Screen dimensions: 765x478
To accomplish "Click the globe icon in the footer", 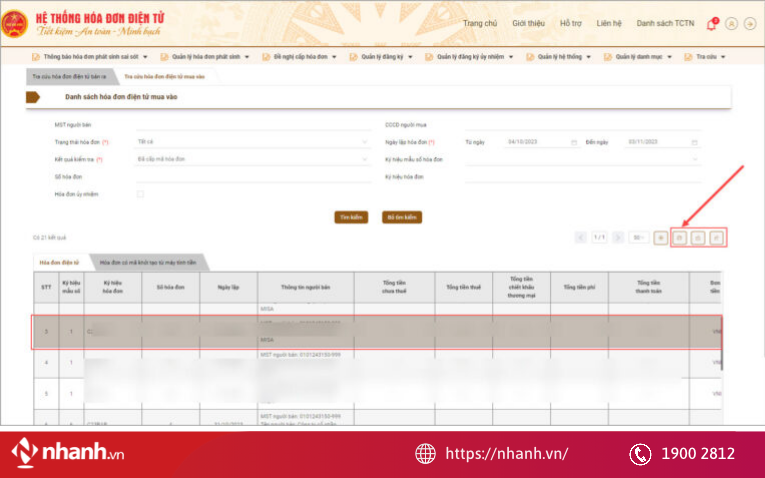I will (x=425, y=454).
